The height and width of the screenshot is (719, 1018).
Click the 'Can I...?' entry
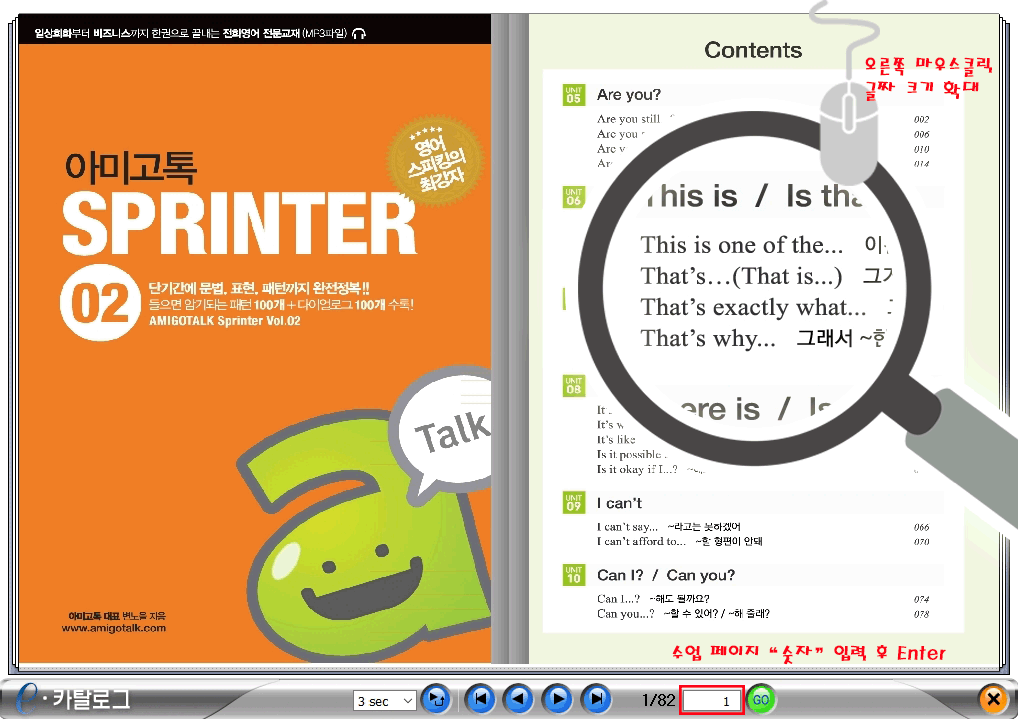click(x=653, y=599)
